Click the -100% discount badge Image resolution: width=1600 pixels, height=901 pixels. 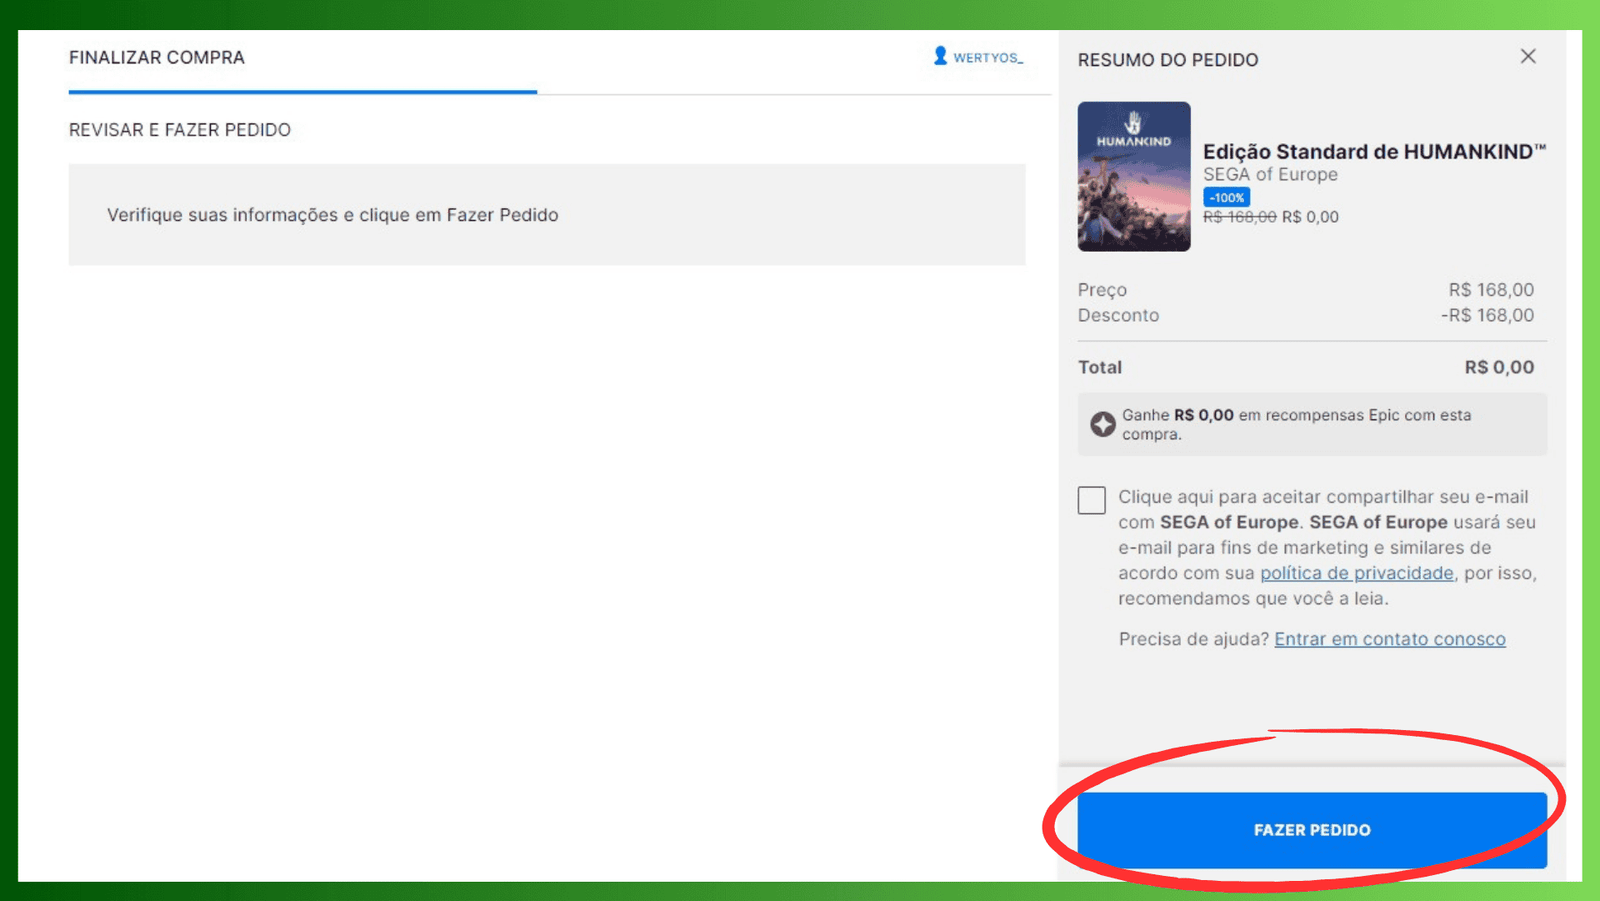[x=1226, y=198]
